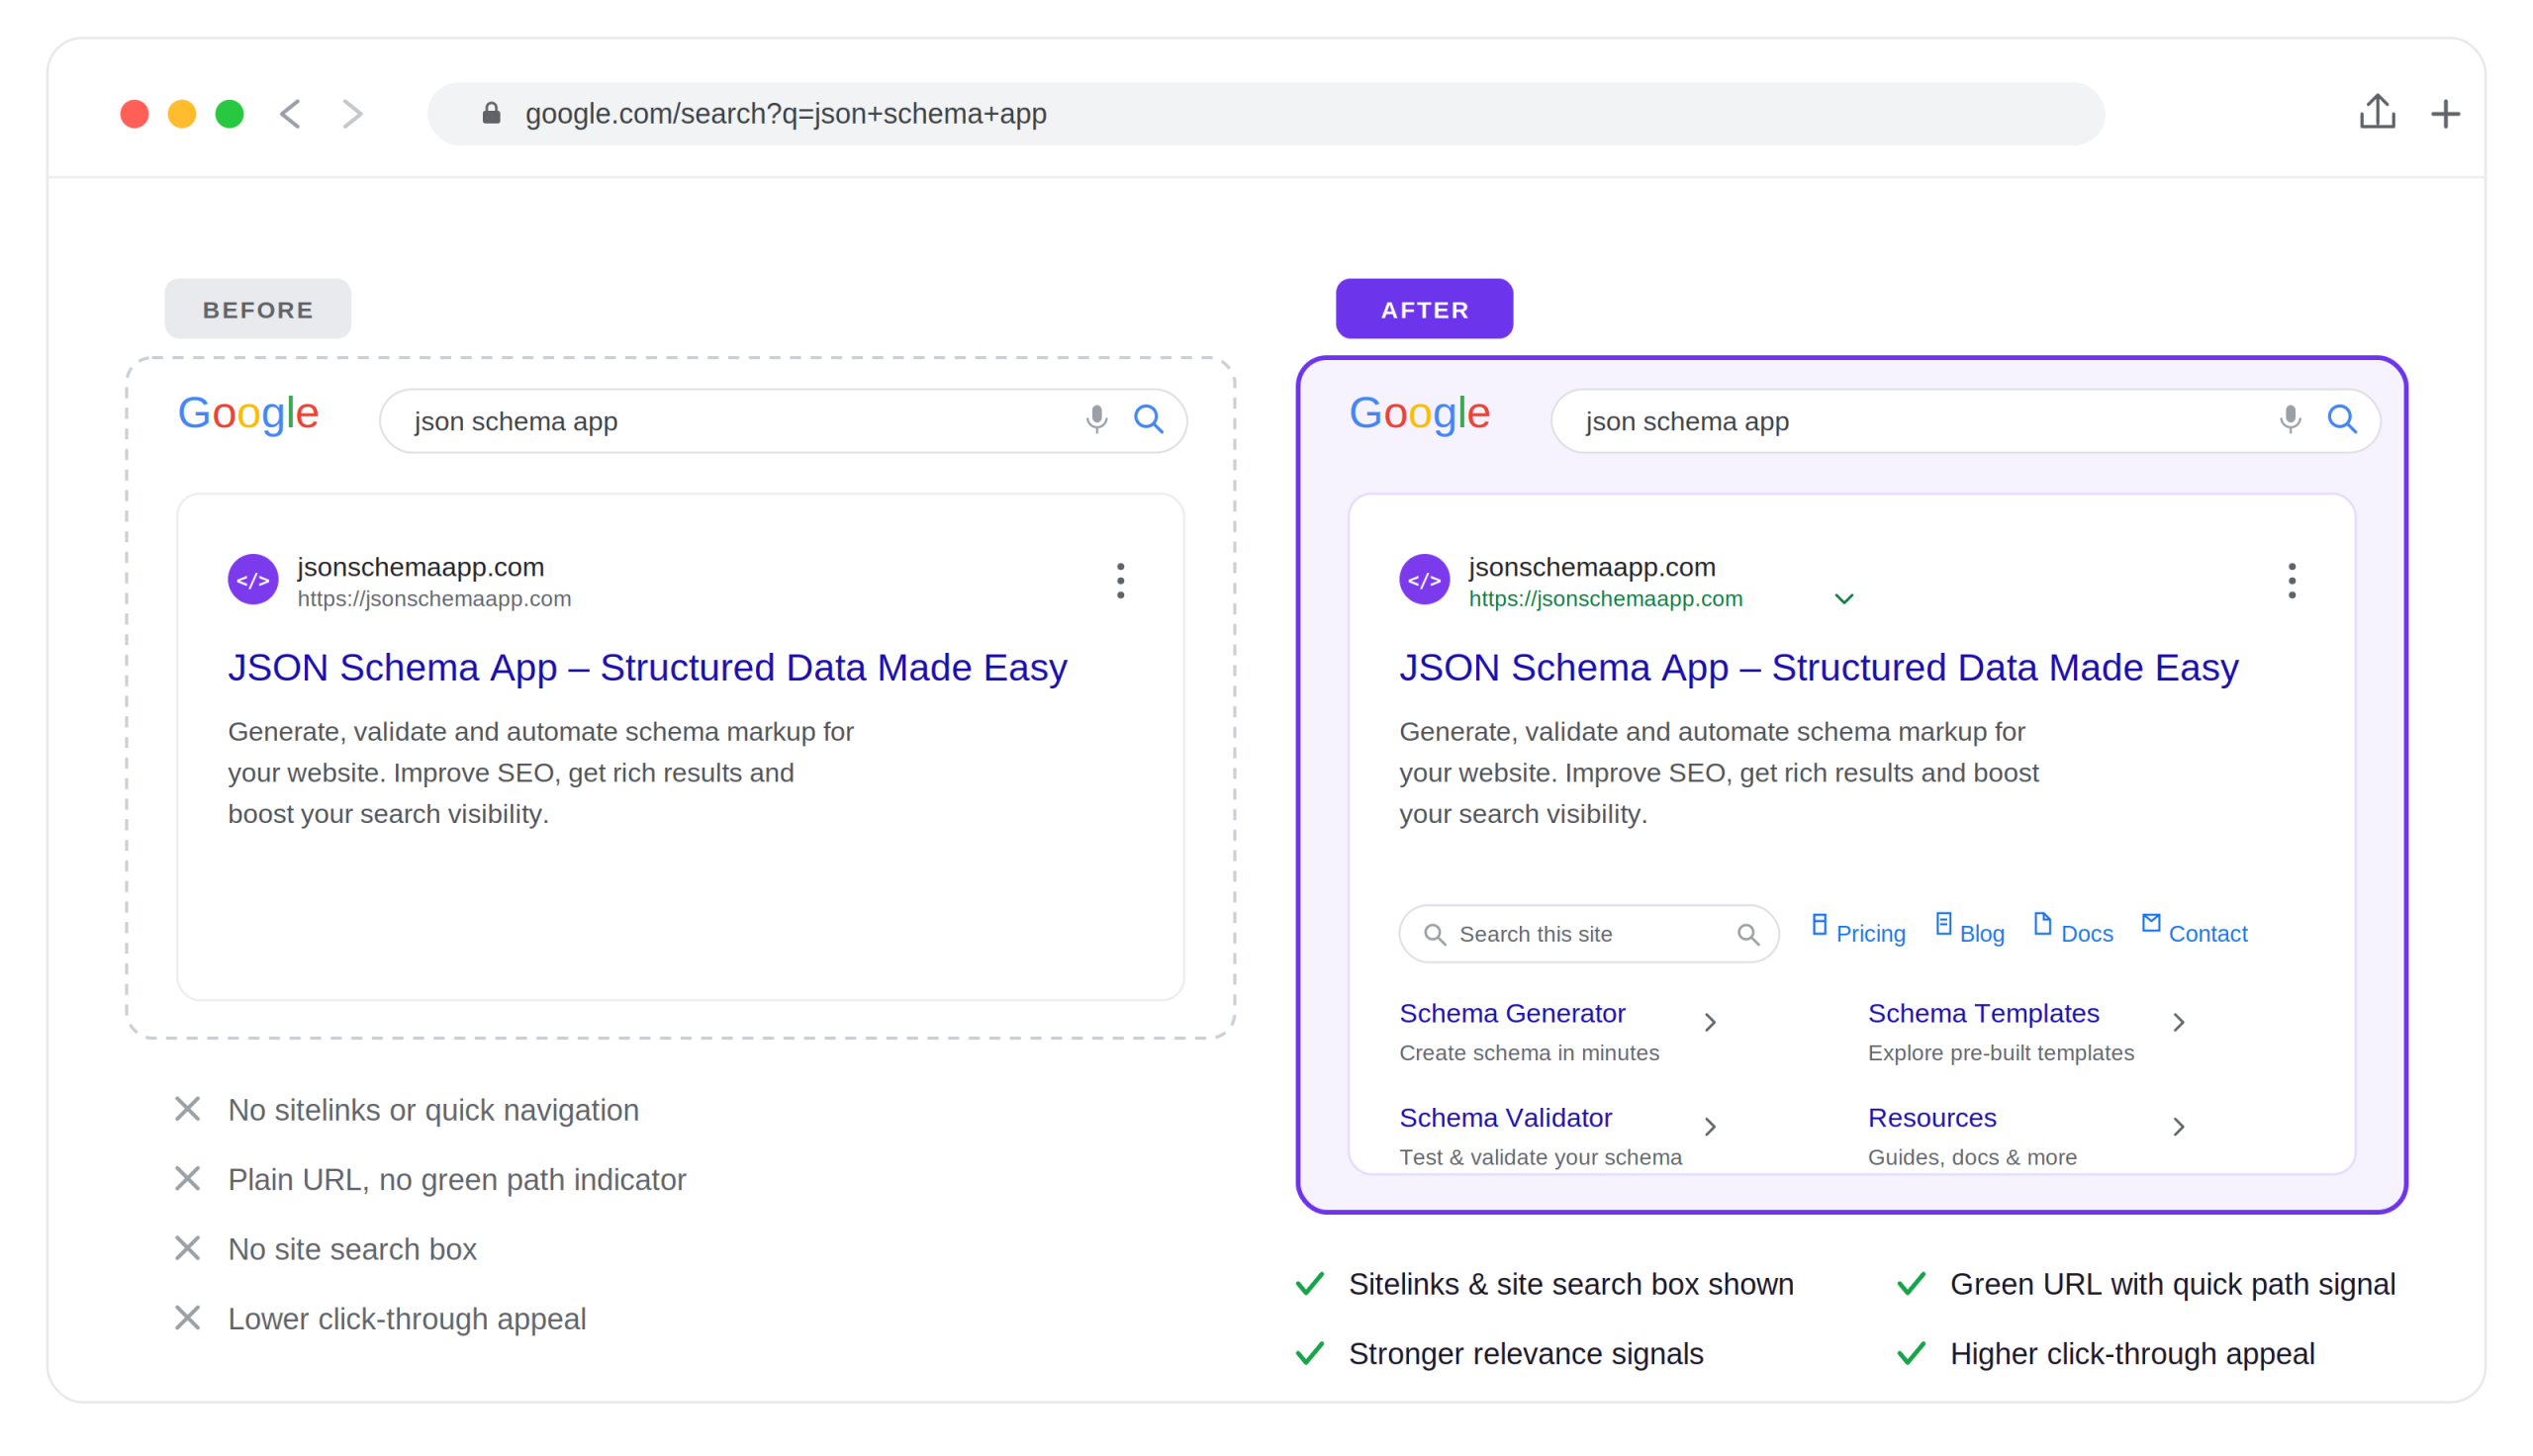This screenshot has width=2533, height=1456.
Task: Click the lock icon in the address bar
Action: [491, 113]
